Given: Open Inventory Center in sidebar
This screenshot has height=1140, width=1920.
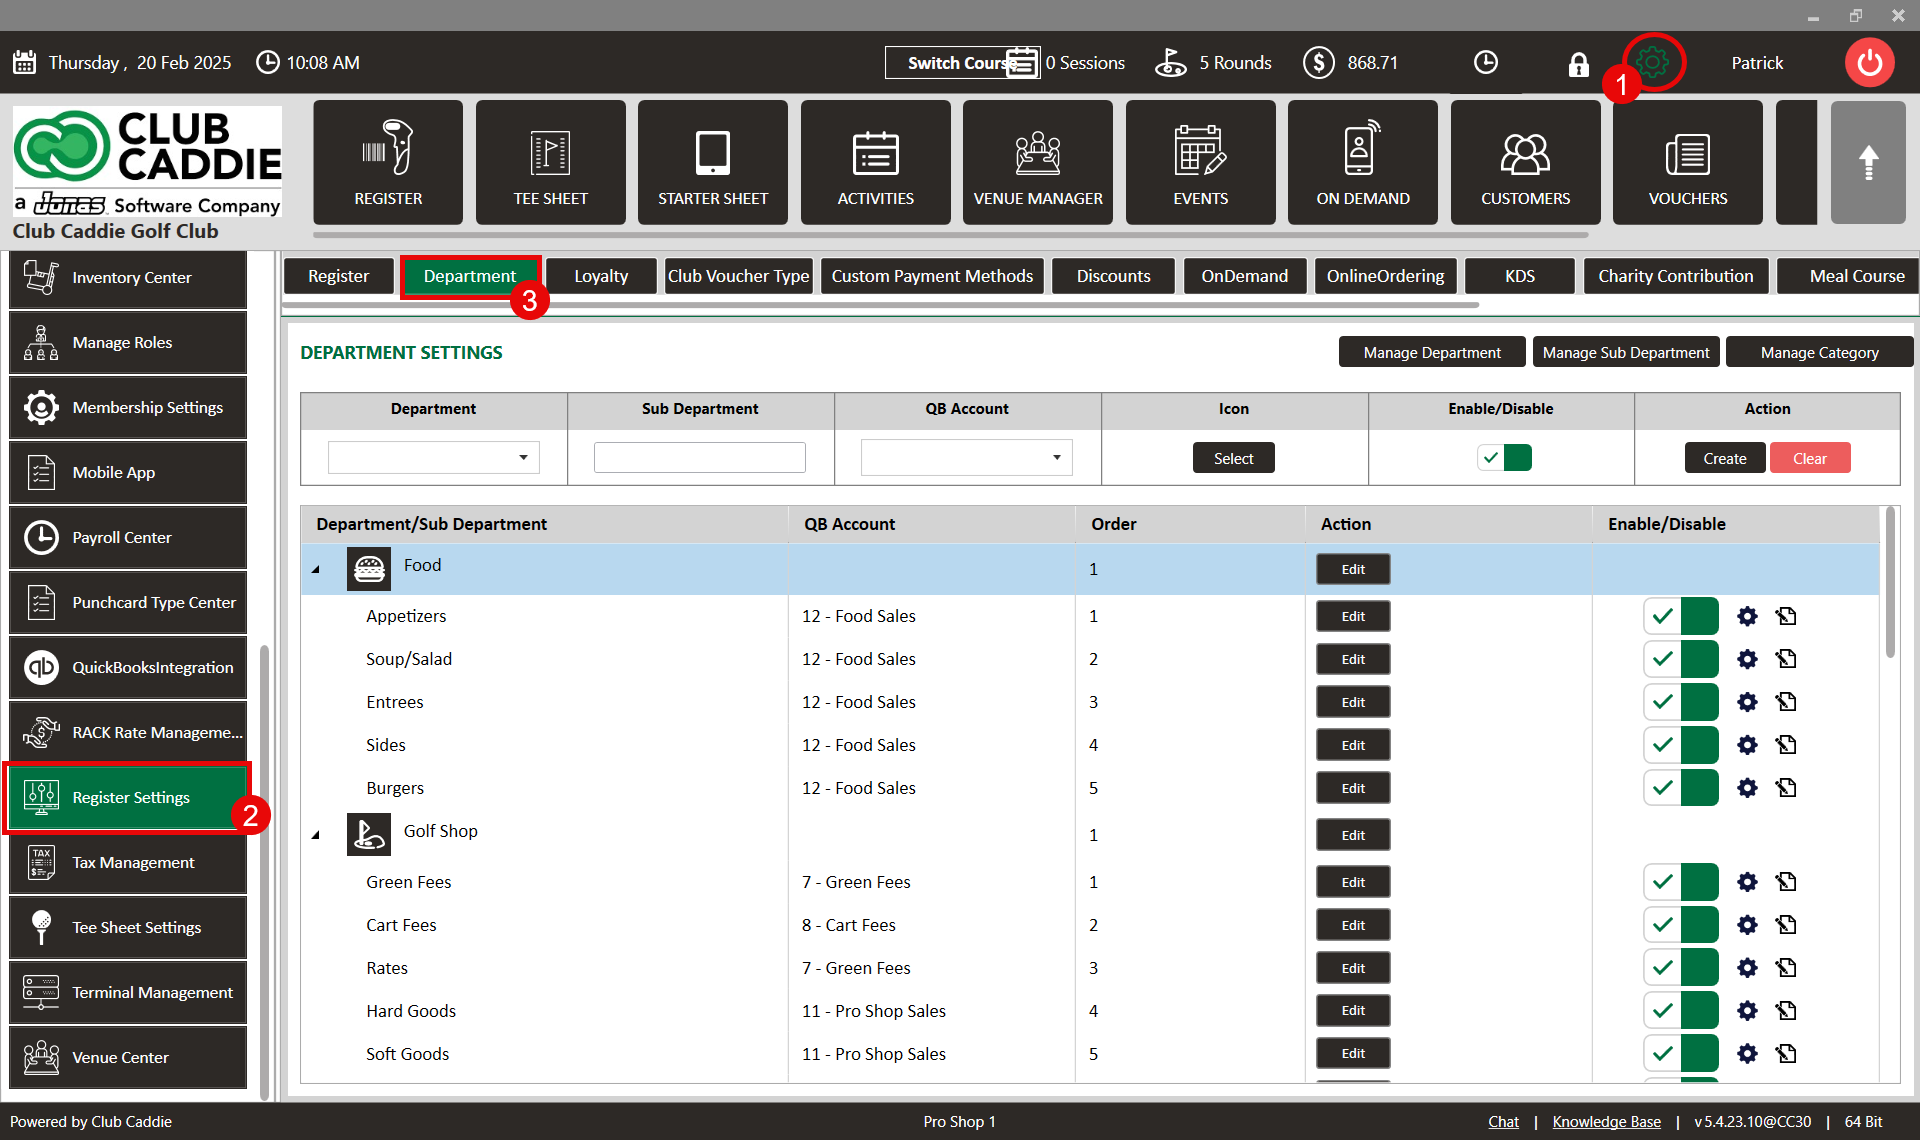Looking at the screenshot, I should (x=128, y=277).
